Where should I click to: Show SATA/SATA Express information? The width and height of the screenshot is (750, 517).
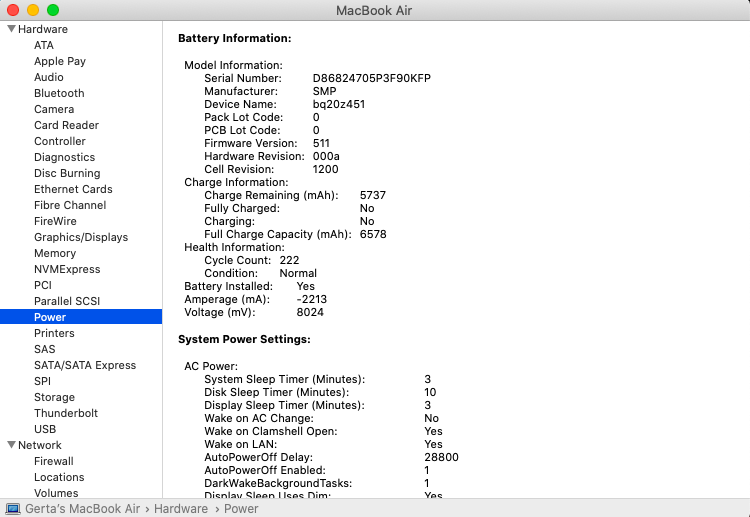pyautogui.click(x=85, y=365)
